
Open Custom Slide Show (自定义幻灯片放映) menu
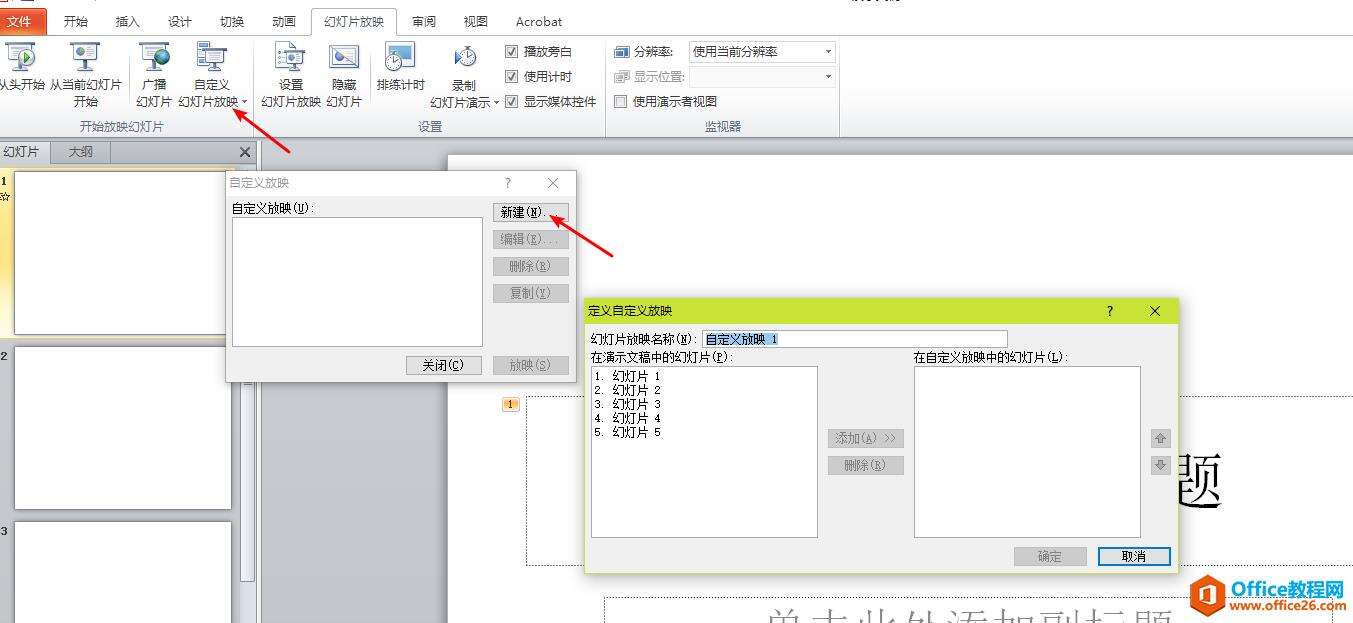[211, 75]
